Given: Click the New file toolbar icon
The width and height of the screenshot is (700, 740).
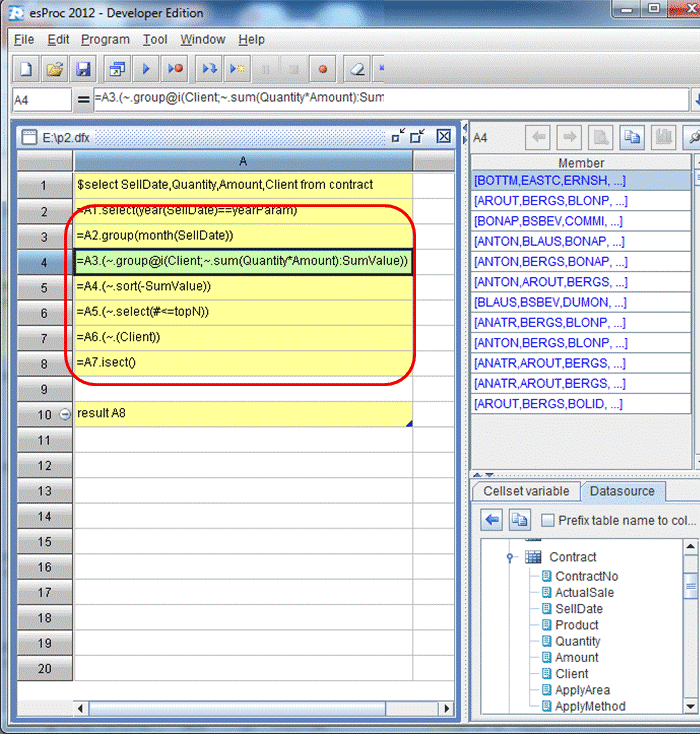Looking at the screenshot, I should (26, 69).
